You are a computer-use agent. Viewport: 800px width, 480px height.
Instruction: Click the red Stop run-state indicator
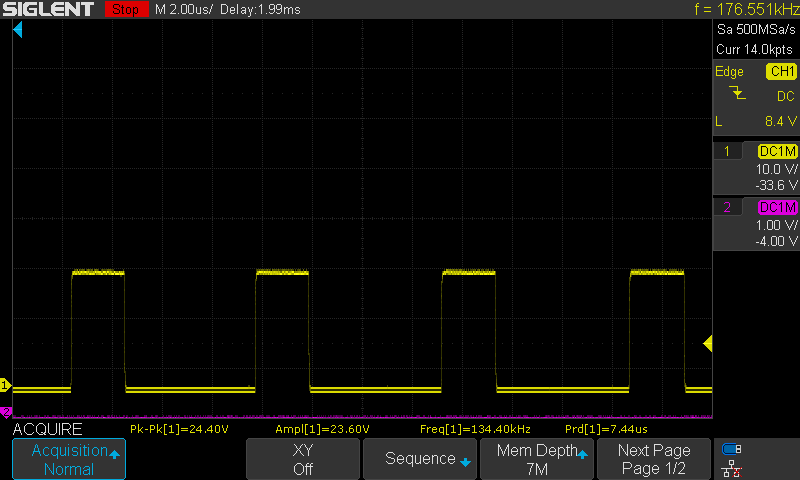[127, 9]
